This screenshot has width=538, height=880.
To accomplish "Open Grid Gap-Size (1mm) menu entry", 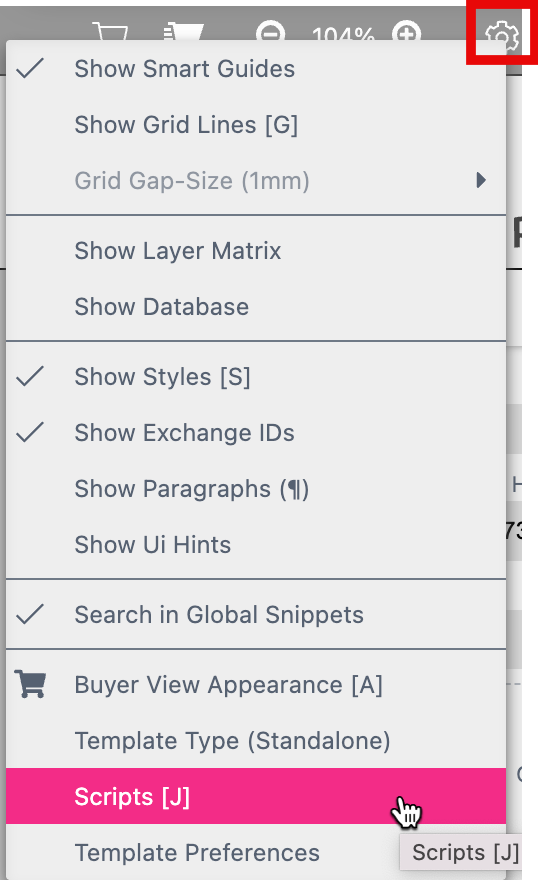I will 256,181.
